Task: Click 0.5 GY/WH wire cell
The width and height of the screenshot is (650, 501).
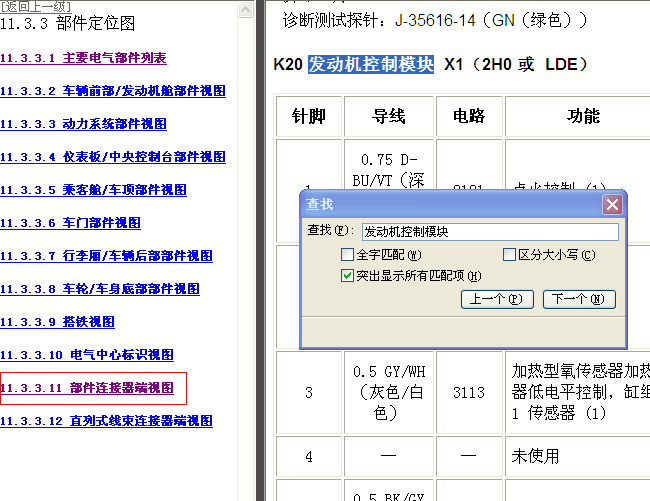Action: [389, 392]
